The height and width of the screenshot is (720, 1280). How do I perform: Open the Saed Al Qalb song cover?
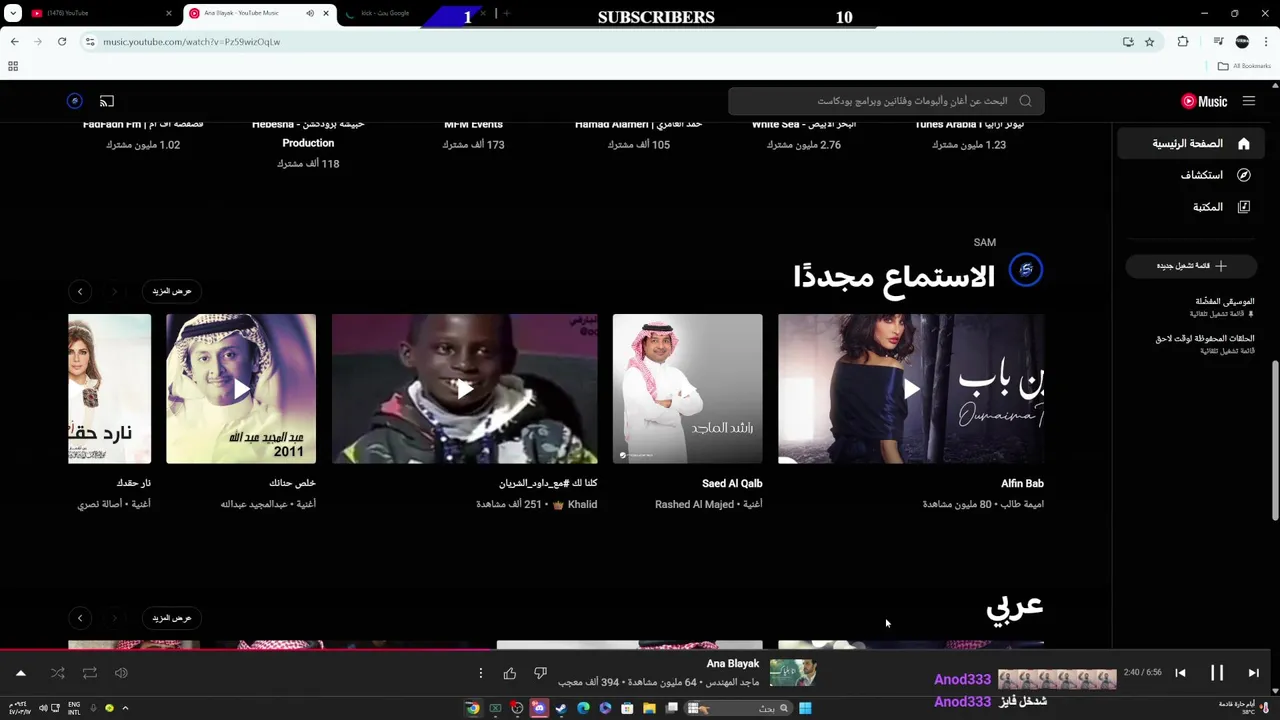[687, 389]
